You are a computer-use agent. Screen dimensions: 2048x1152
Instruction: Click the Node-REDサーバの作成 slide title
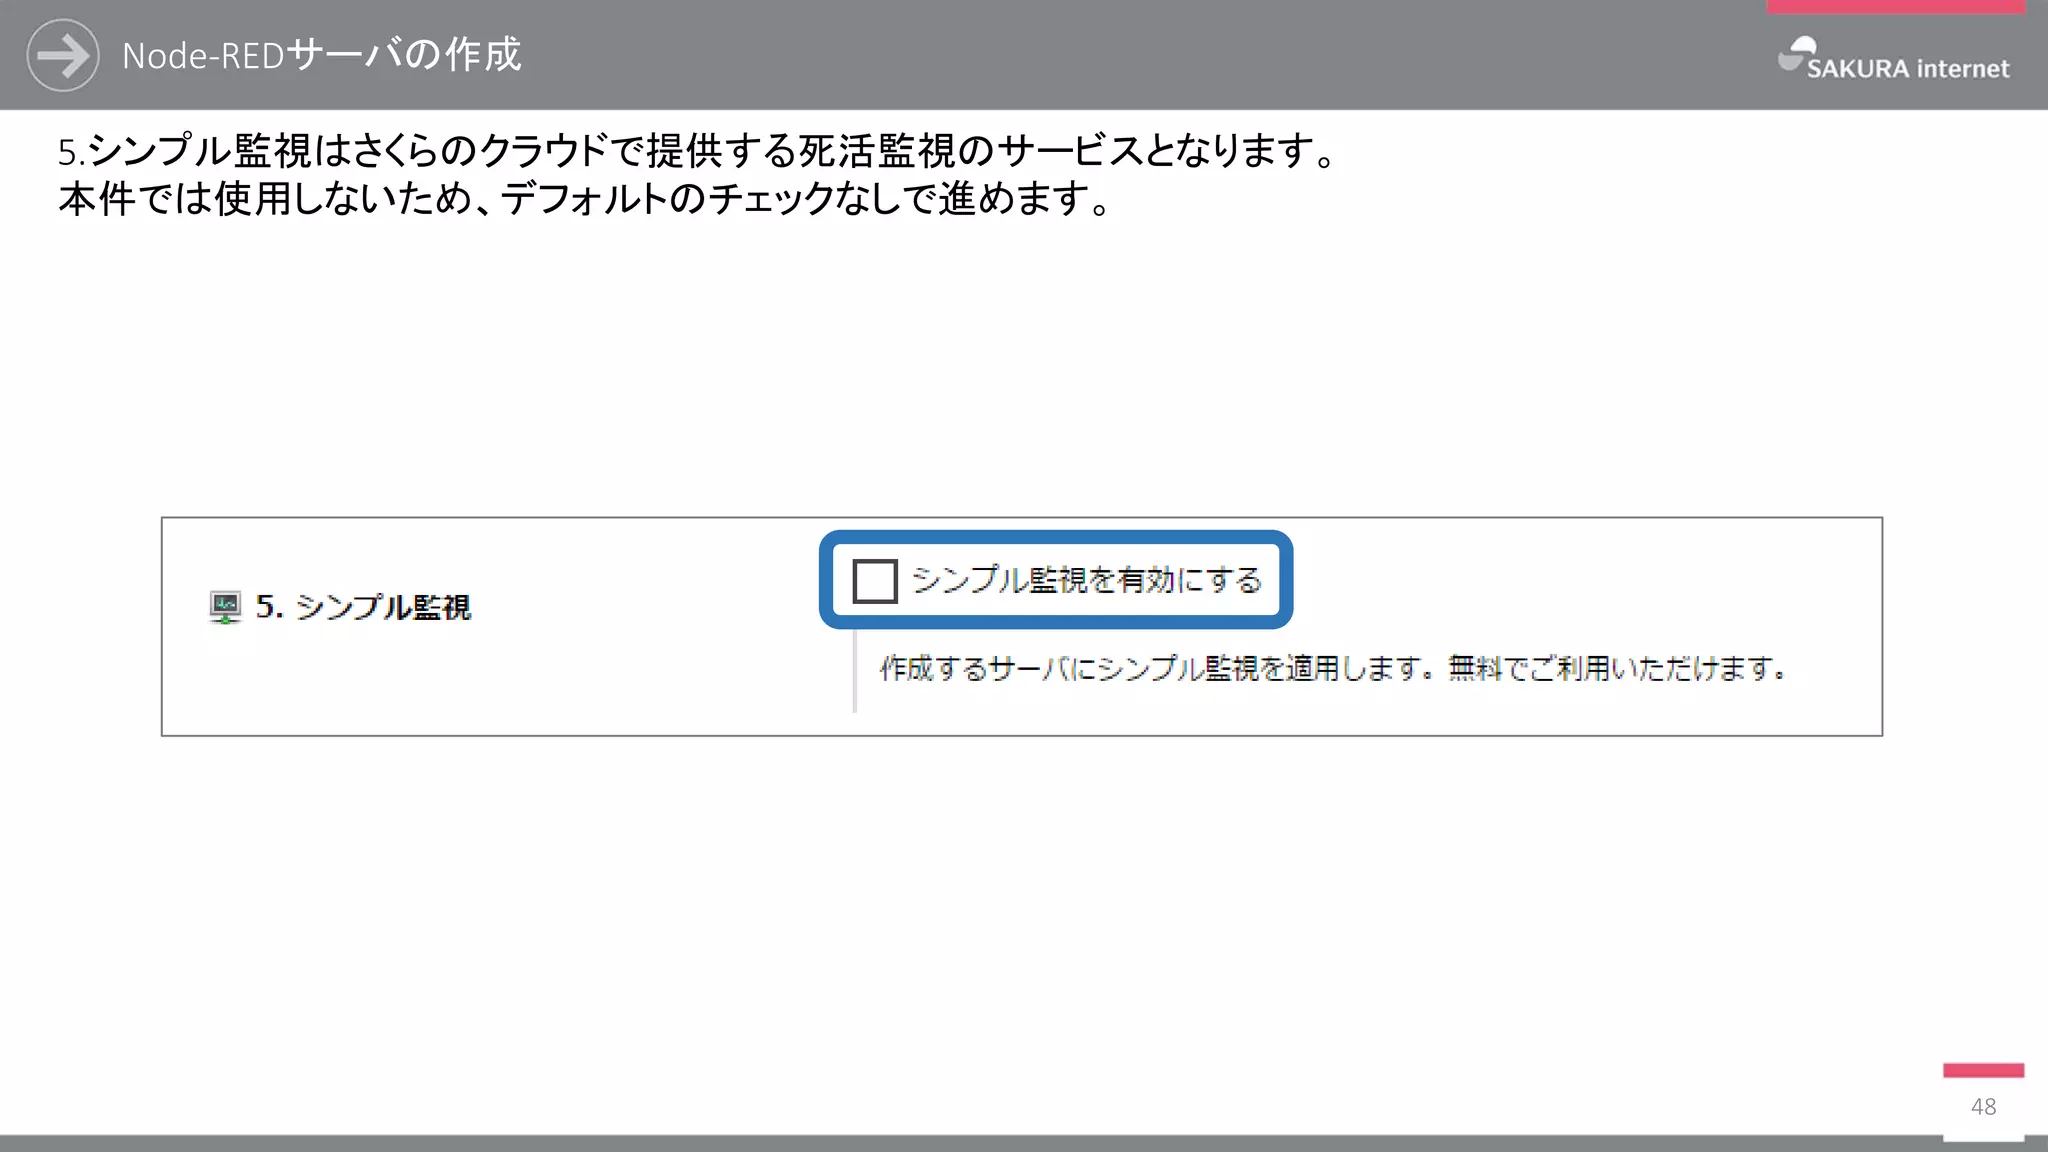click(x=322, y=55)
